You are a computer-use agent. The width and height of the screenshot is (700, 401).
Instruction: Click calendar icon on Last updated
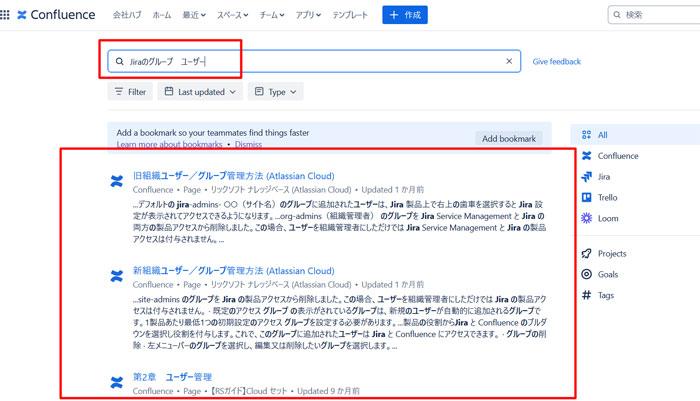click(x=169, y=92)
